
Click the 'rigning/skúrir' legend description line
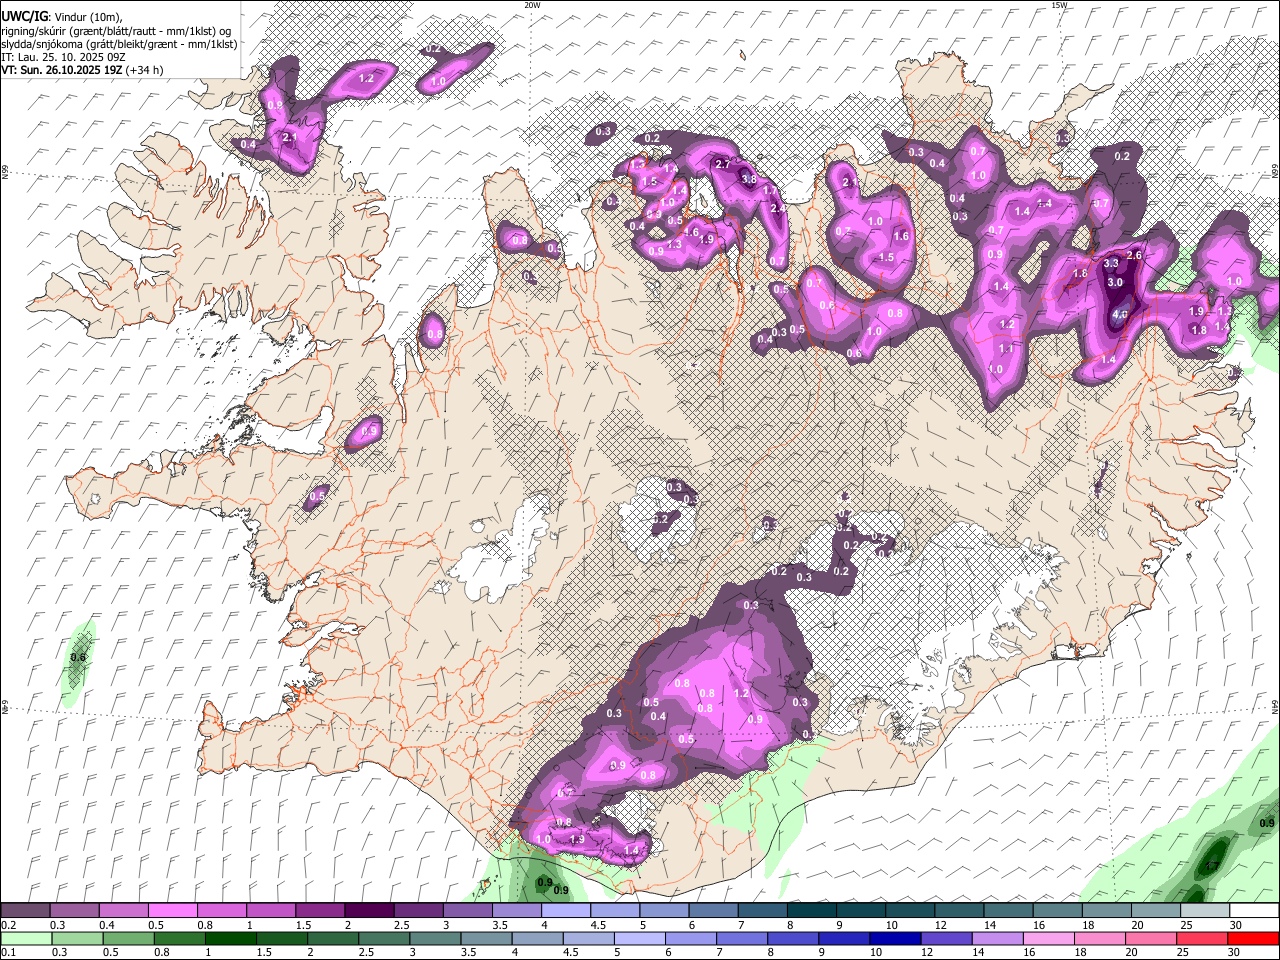tap(116, 31)
